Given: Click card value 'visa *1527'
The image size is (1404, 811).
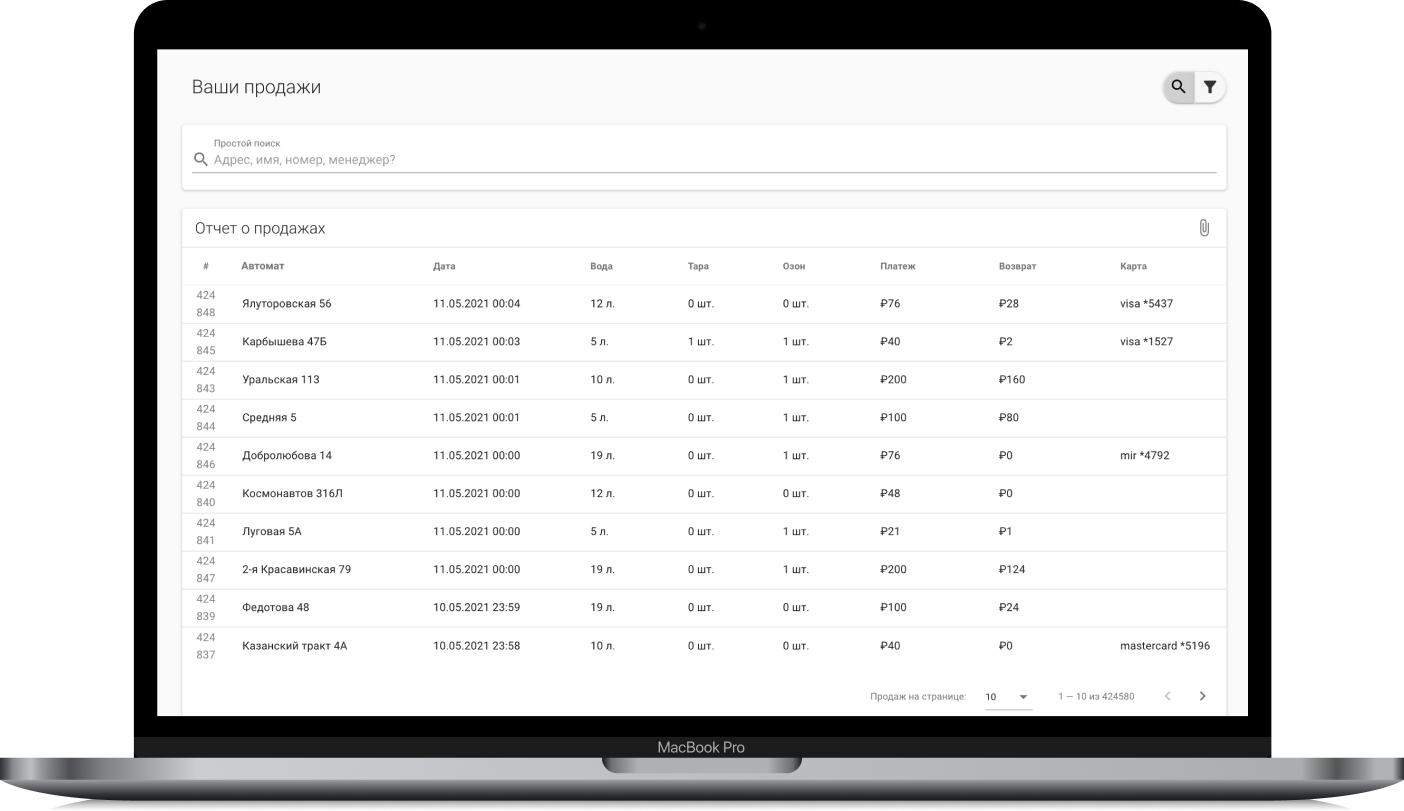Looking at the screenshot, I should [1146, 342].
